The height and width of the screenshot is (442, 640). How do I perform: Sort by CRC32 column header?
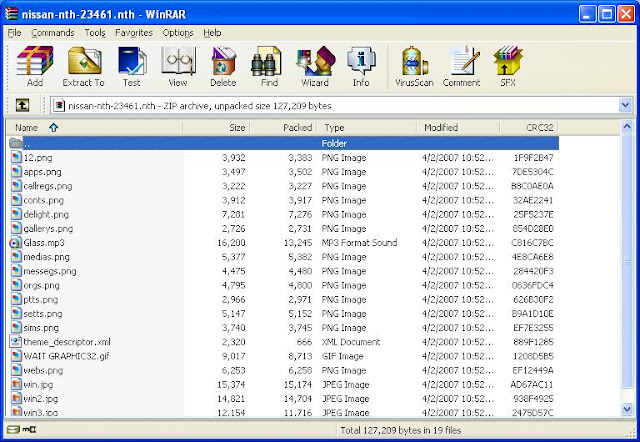[529, 128]
